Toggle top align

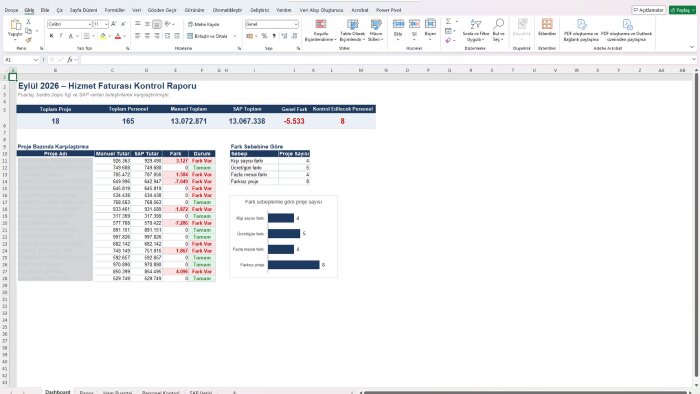(138, 24)
